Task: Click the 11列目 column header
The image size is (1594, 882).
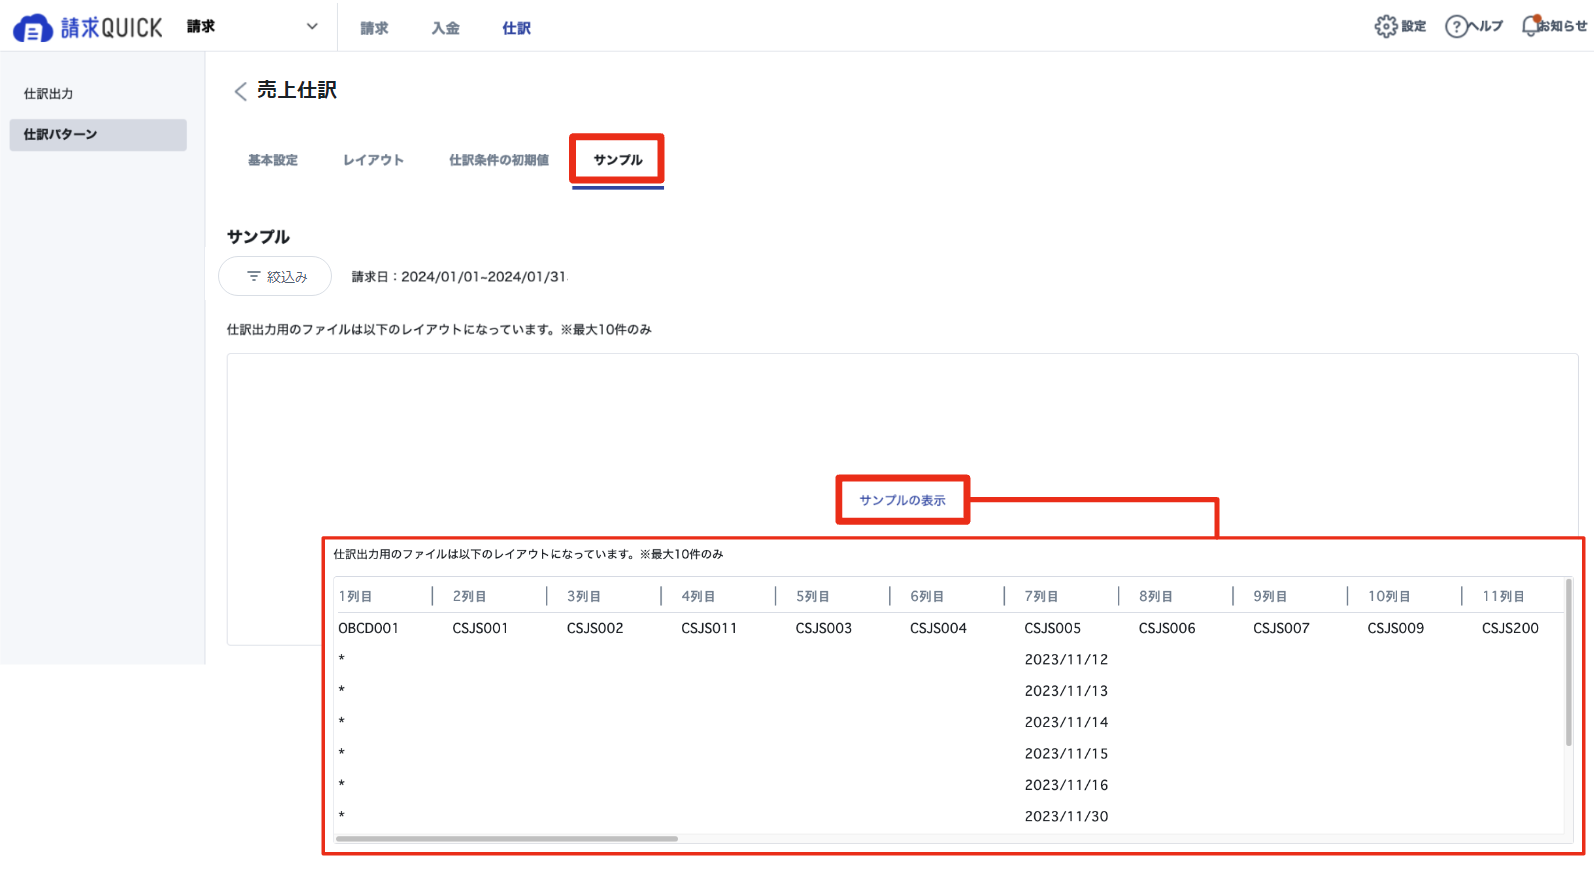Action: click(x=1503, y=596)
